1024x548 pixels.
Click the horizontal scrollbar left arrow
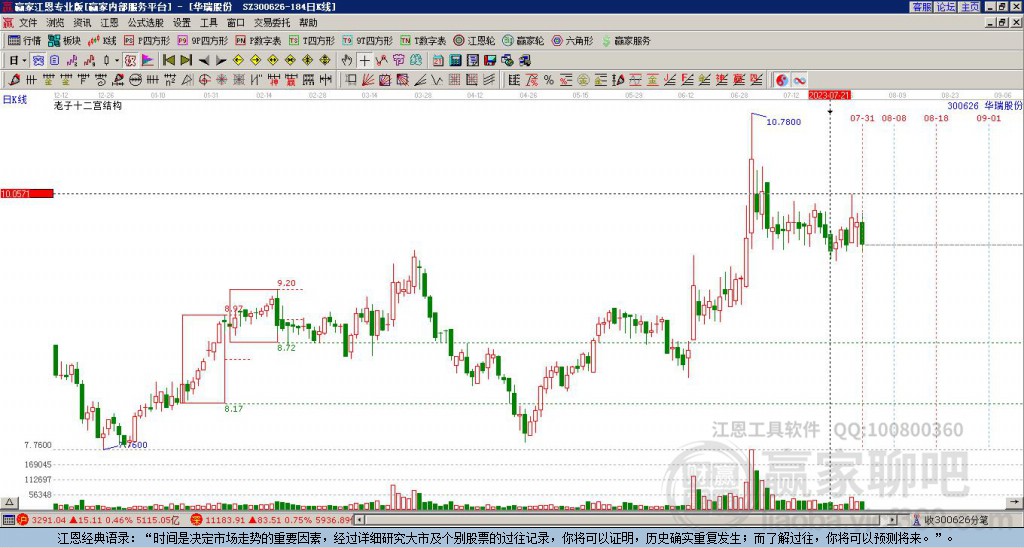[359, 520]
